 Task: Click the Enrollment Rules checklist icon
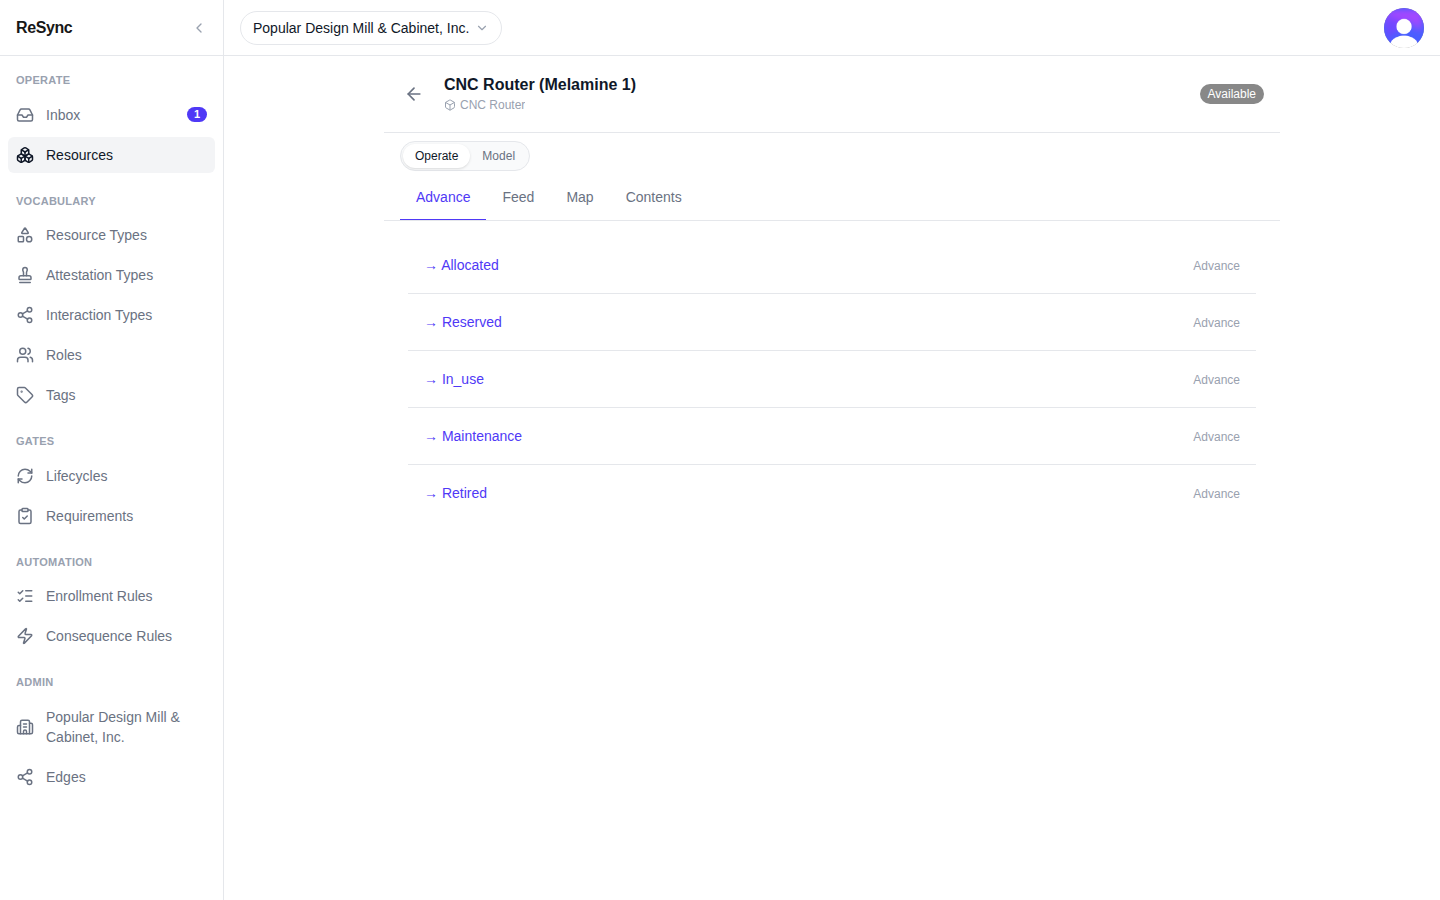pos(25,596)
